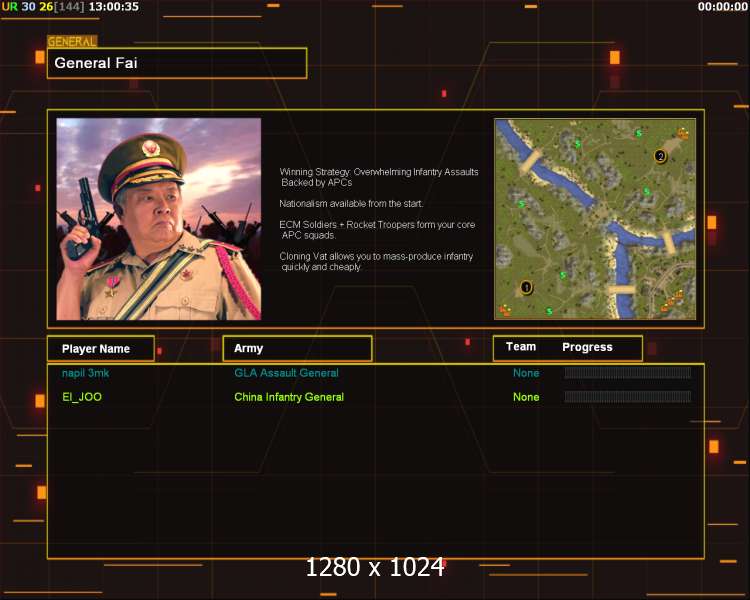The height and width of the screenshot is (600, 750).
Task: Click the Team column header
Action: tap(521, 347)
